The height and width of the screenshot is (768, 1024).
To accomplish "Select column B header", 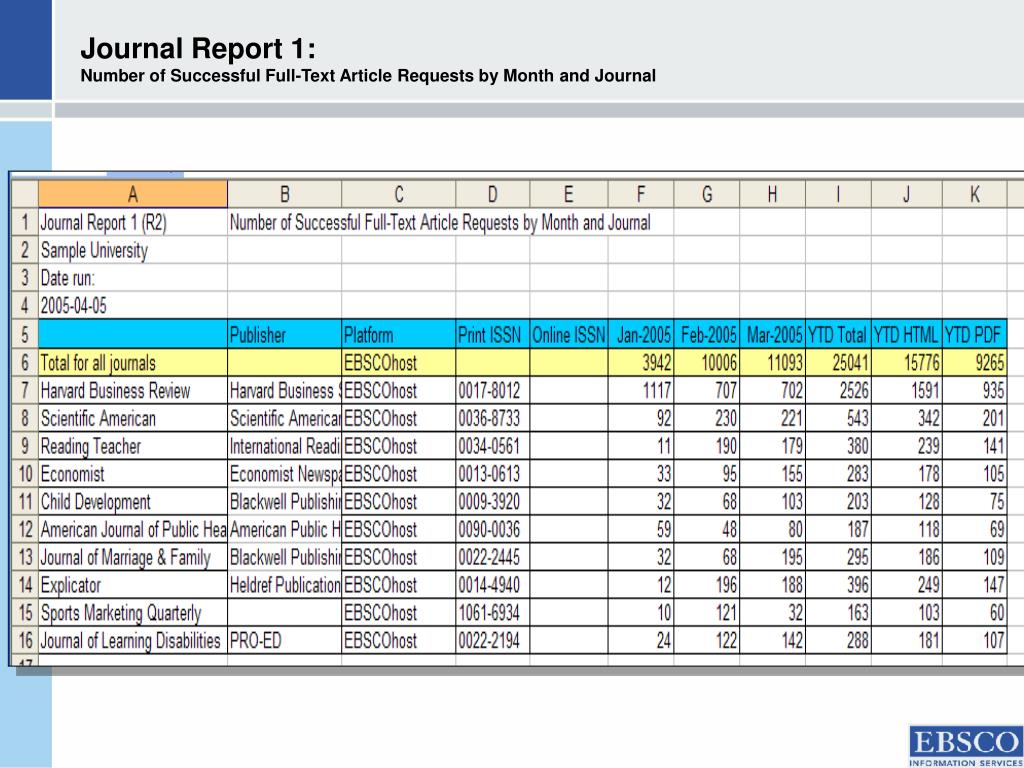I will point(284,194).
